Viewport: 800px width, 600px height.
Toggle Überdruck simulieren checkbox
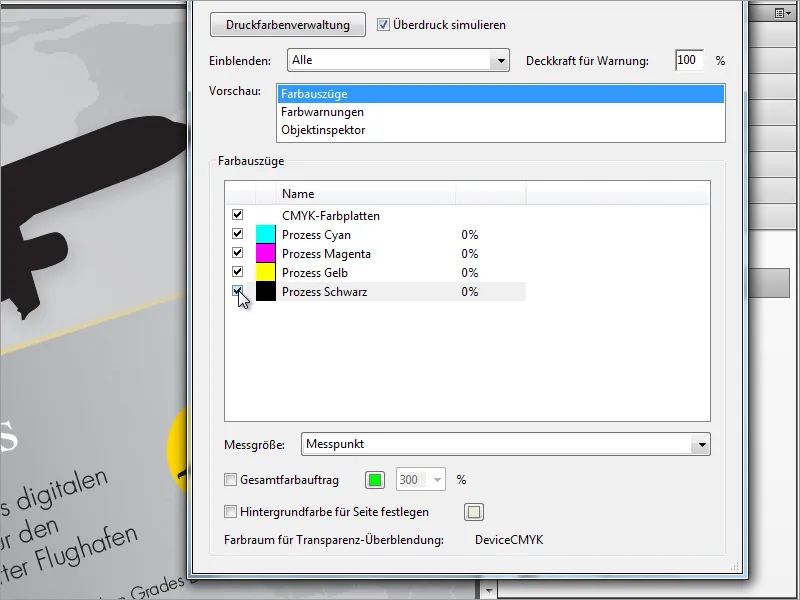[x=383, y=24]
